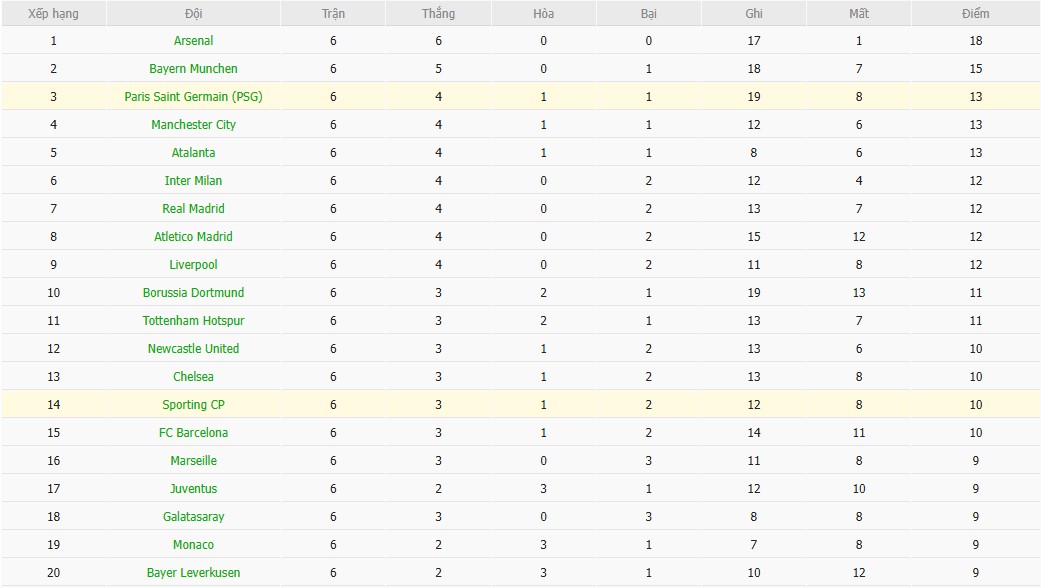
Task: Select Paris Saint Germain (PSG) link
Action: (x=193, y=97)
